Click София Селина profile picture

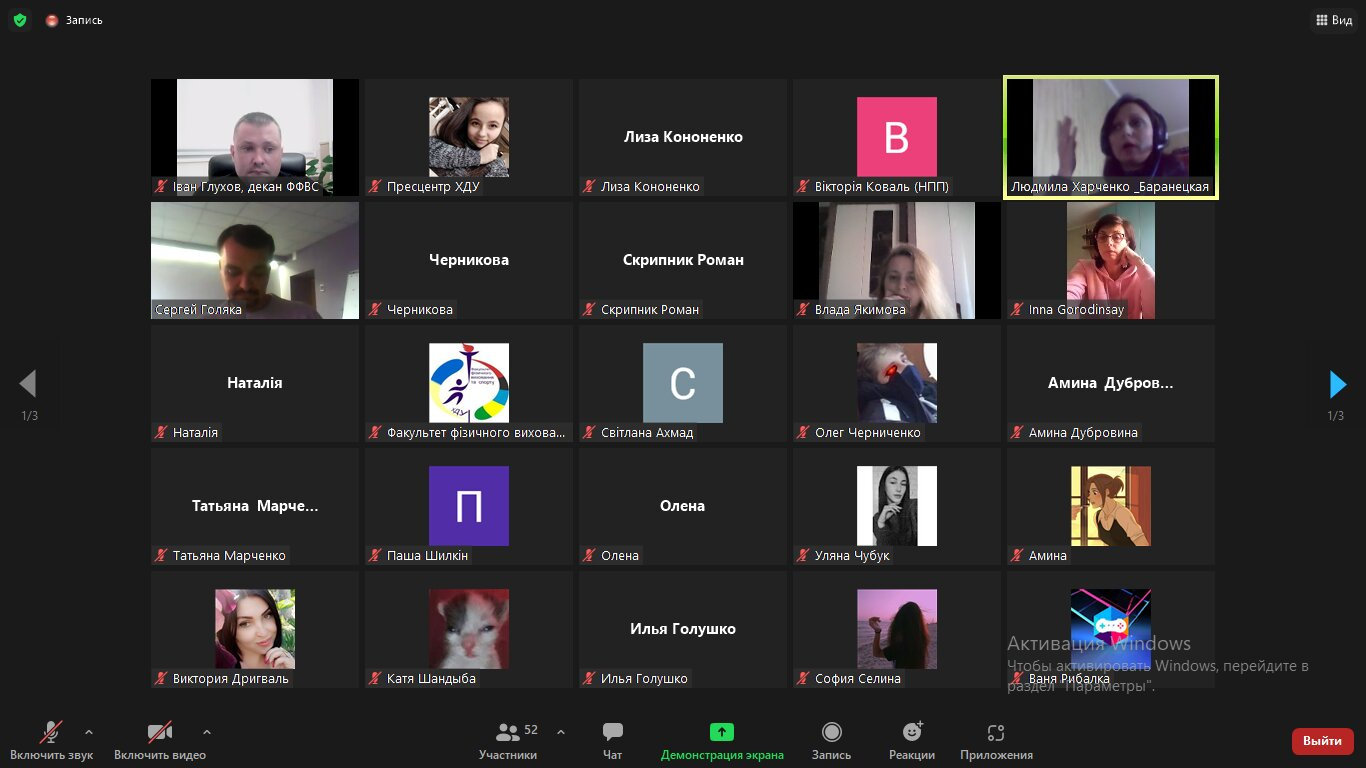pyautogui.click(x=897, y=629)
